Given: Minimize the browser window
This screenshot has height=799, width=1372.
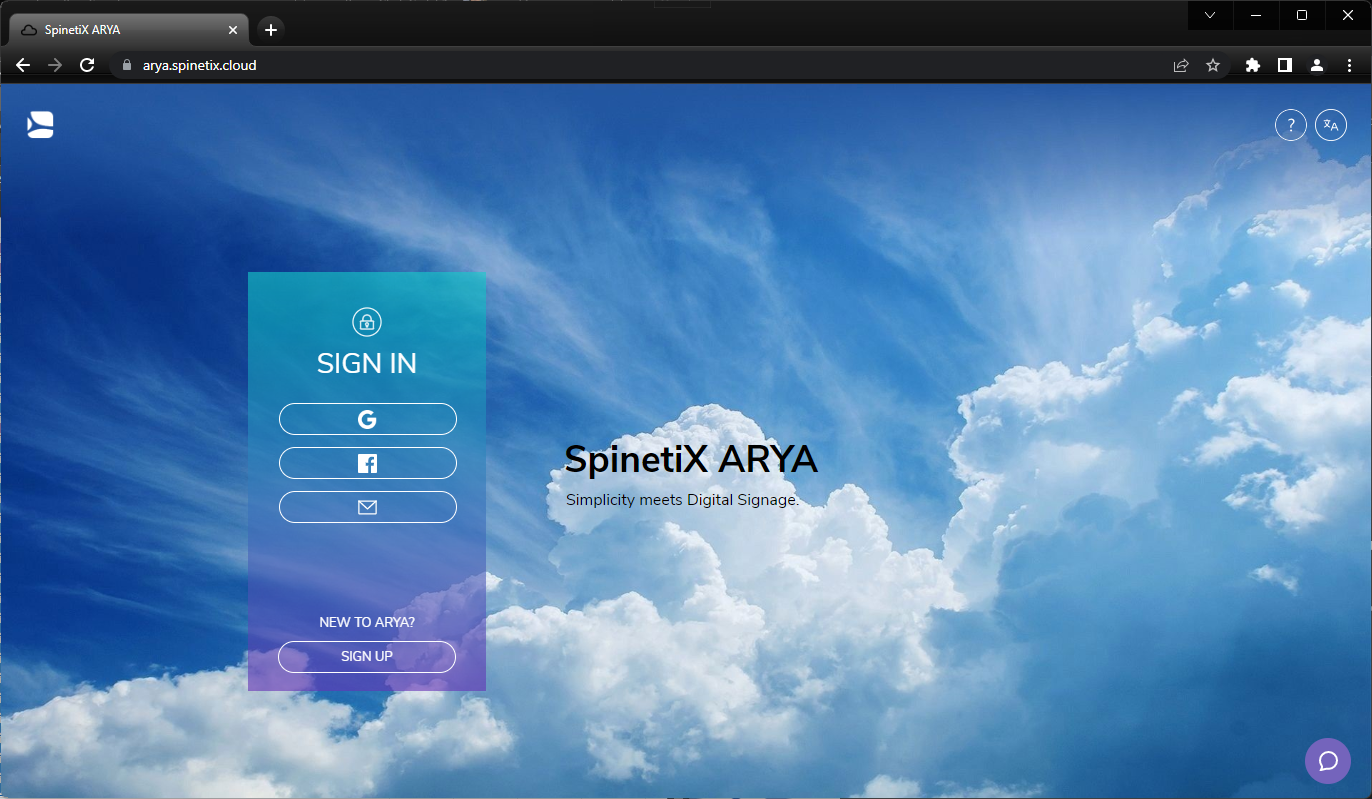Looking at the screenshot, I should (1256, 15).
